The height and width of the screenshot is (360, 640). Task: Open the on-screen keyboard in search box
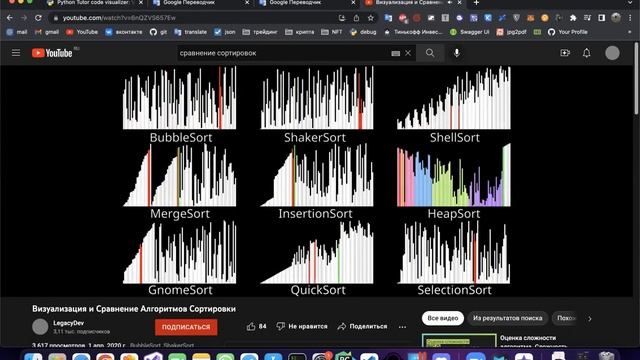(x=396, y=53)
